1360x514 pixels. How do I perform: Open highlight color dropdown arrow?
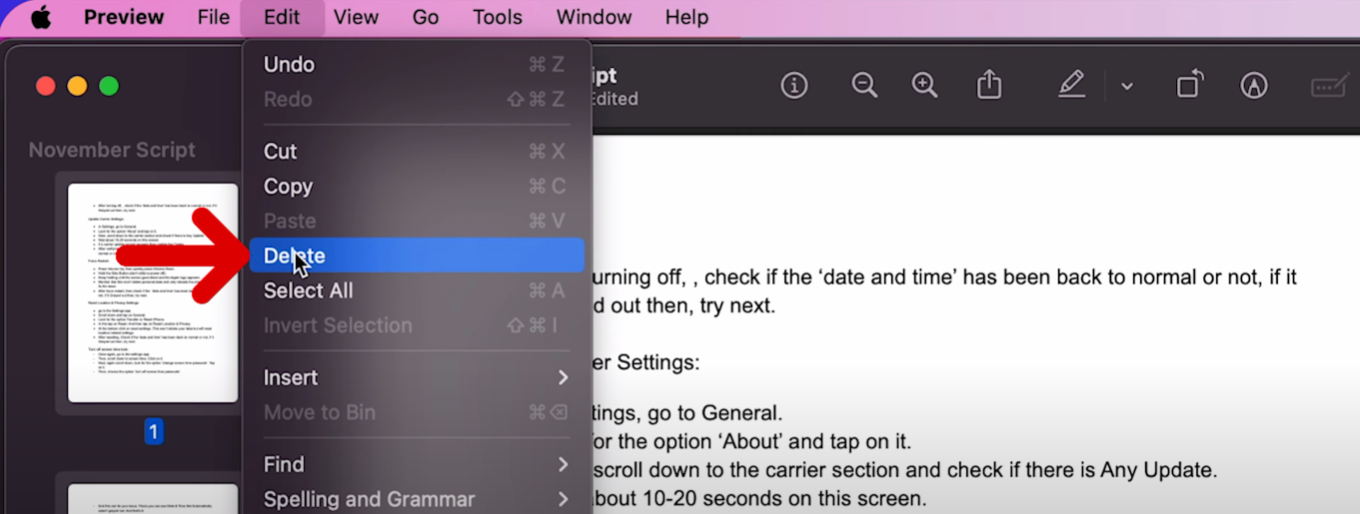pyautogui.click(x=1127, y=87)
